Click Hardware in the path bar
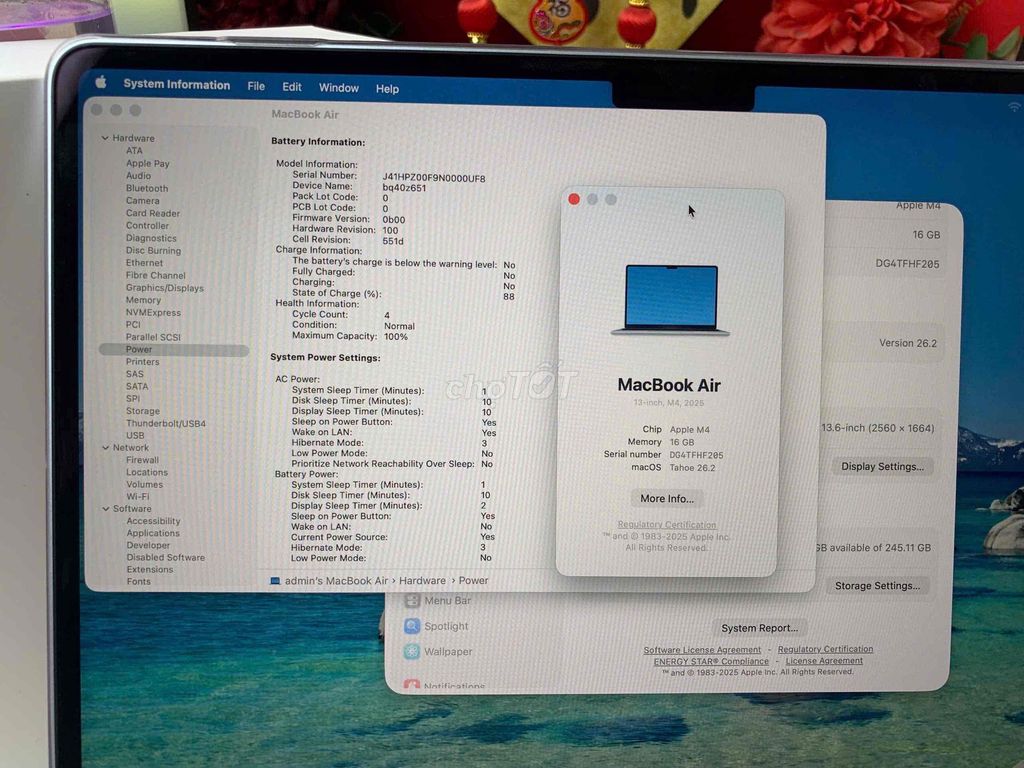Screen dimensions: 1024x768 point(423,581)
